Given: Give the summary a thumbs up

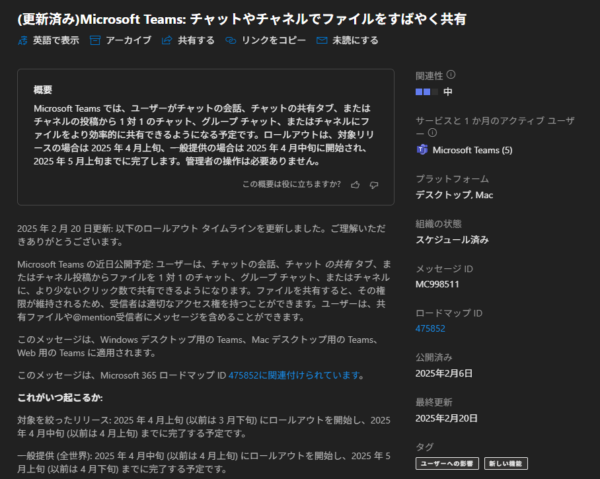Looking at the screenshot, I should click(x=355, y=185).
